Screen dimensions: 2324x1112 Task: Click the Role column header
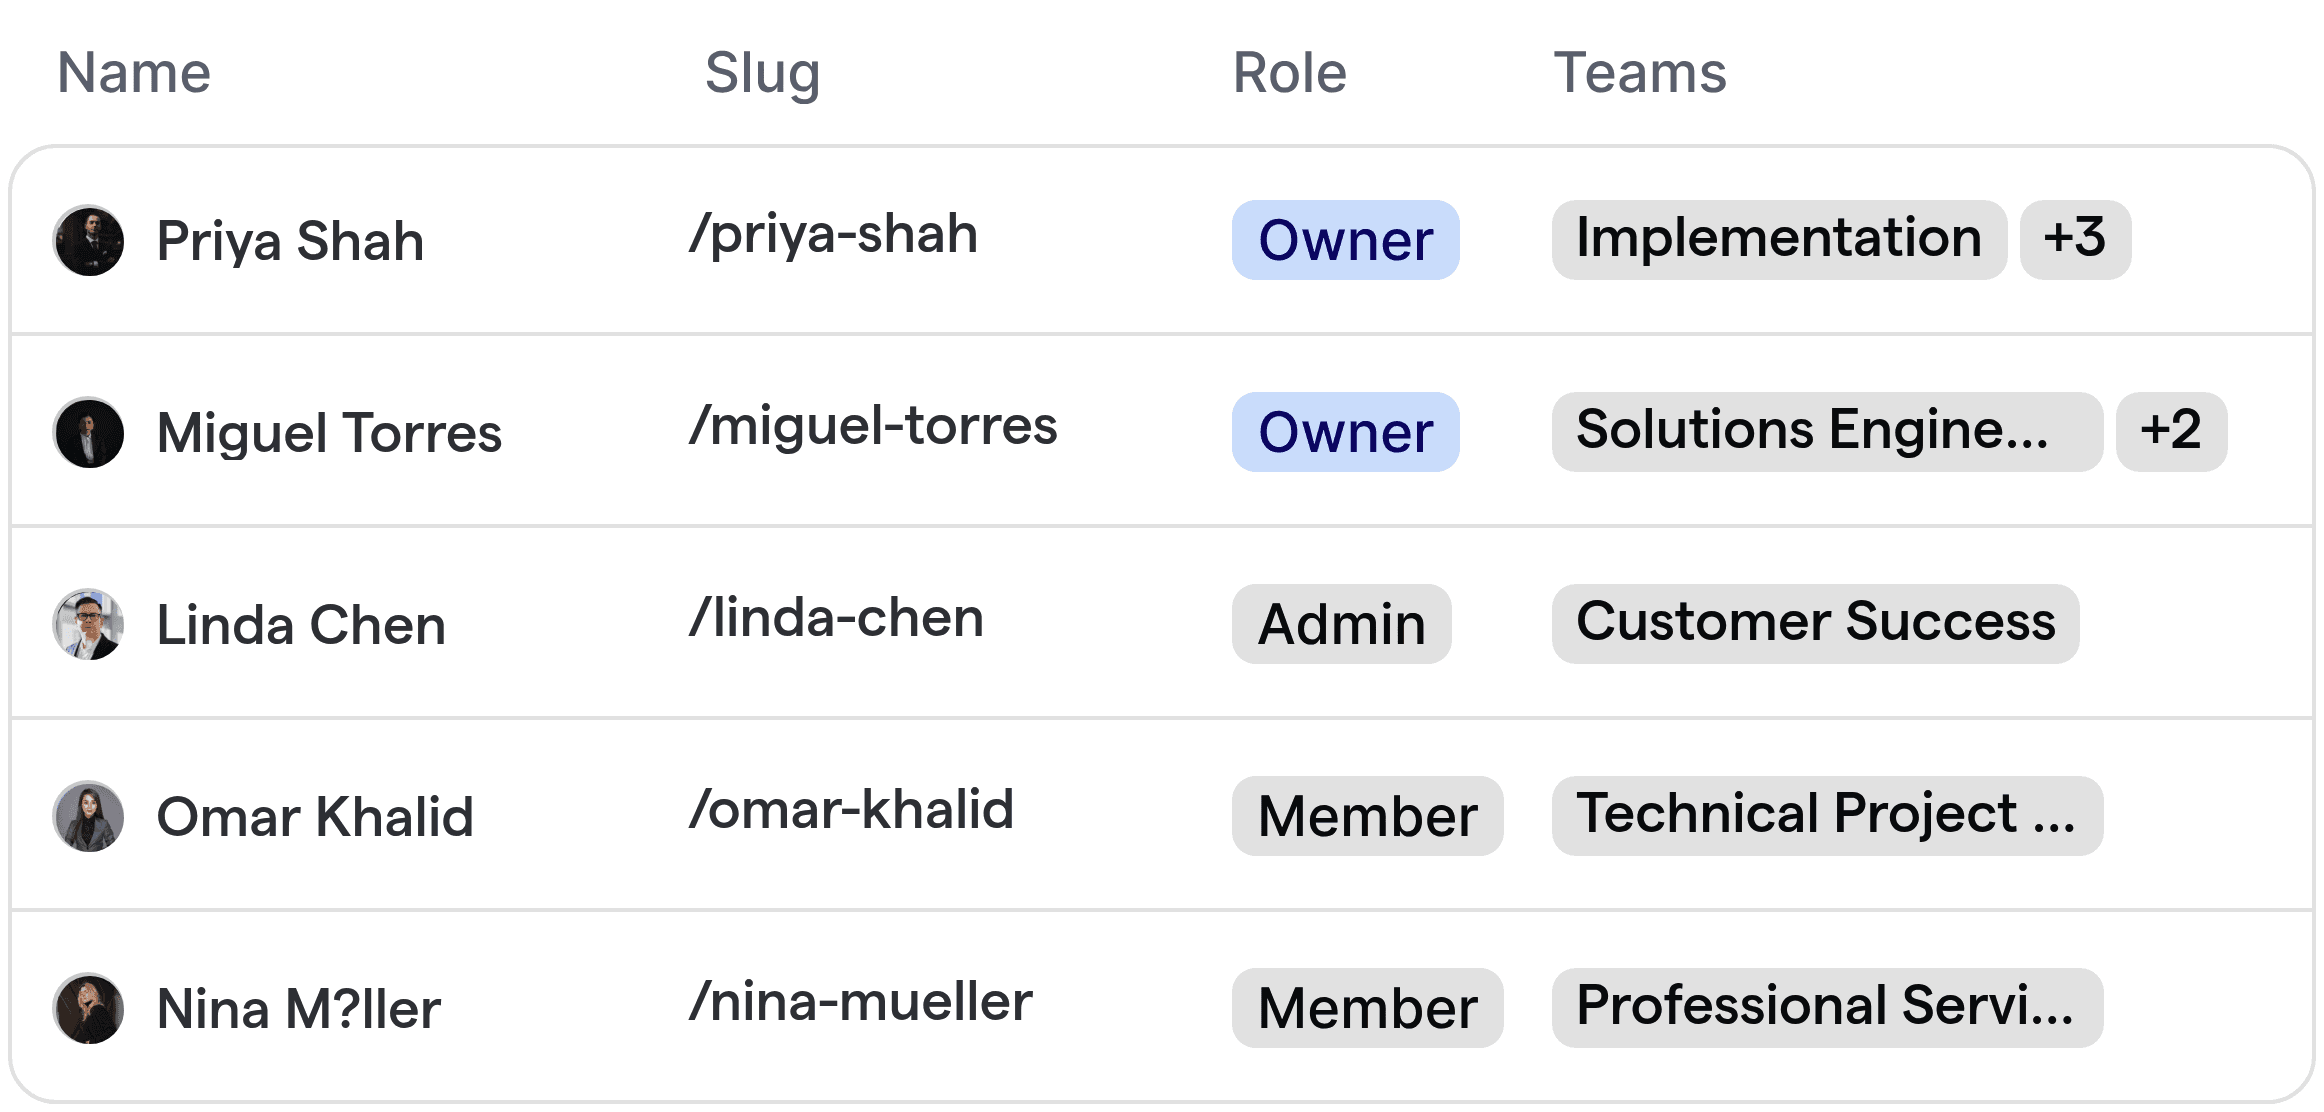pyautogui.click(x=1289, y=72)
